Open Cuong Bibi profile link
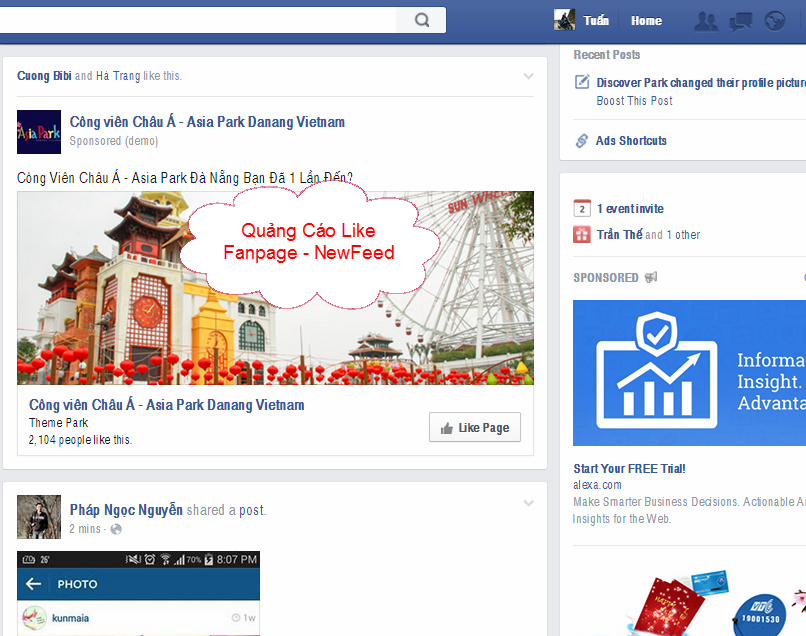Viewport: 806px width, 636px height. point(44,76)
